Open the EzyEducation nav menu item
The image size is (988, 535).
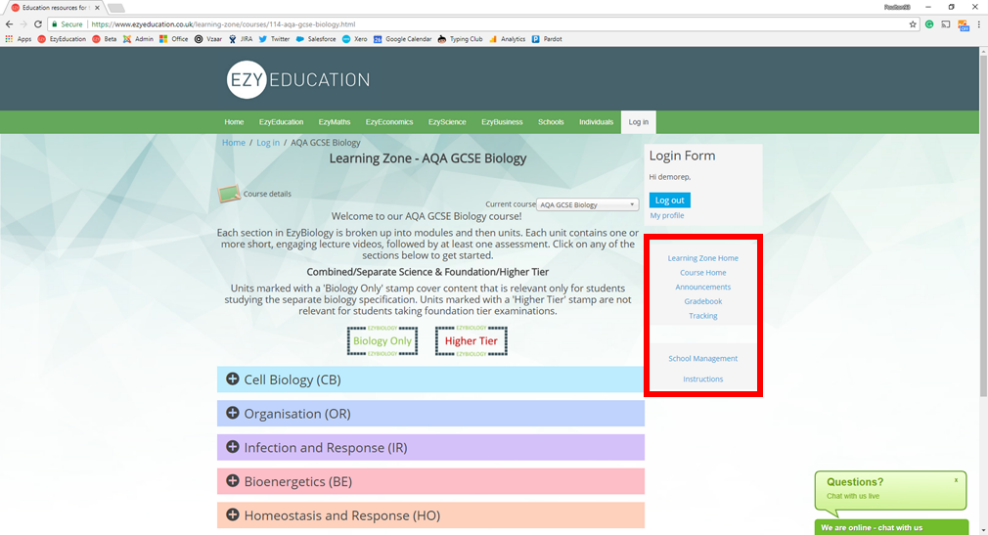(281, 122)
